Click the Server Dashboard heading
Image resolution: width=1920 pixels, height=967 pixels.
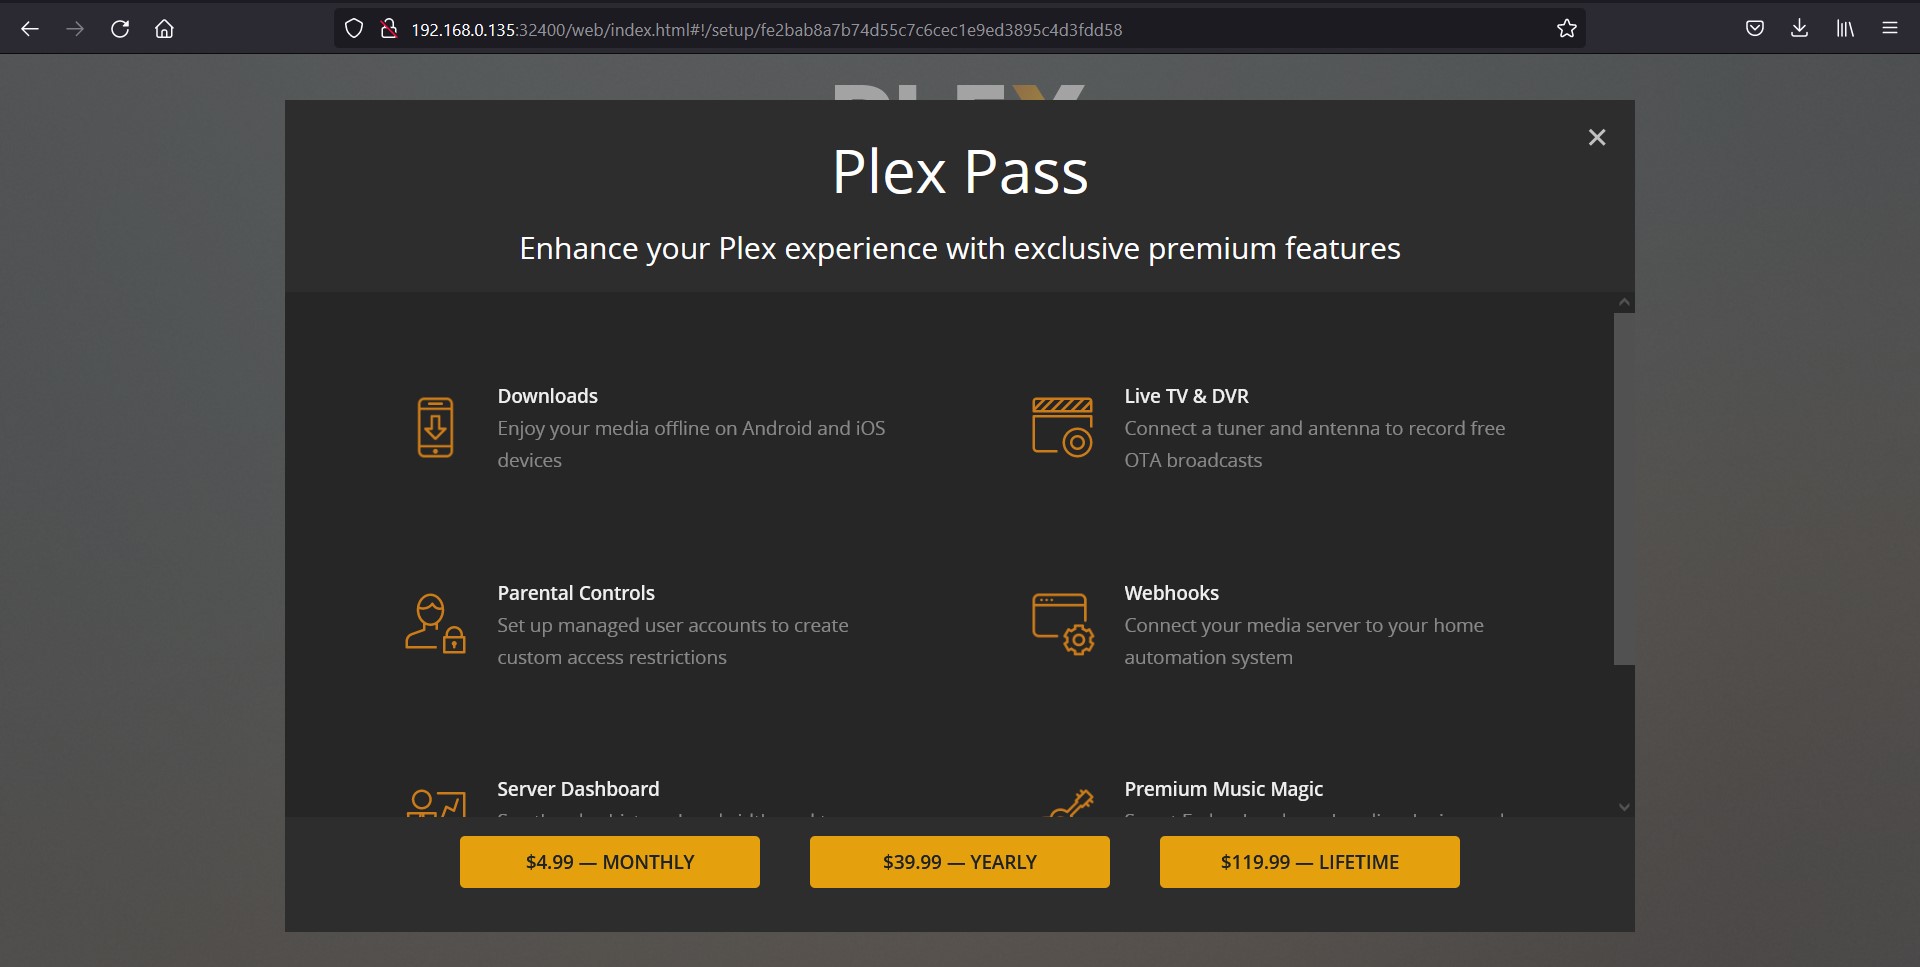[x=578, y=789]
